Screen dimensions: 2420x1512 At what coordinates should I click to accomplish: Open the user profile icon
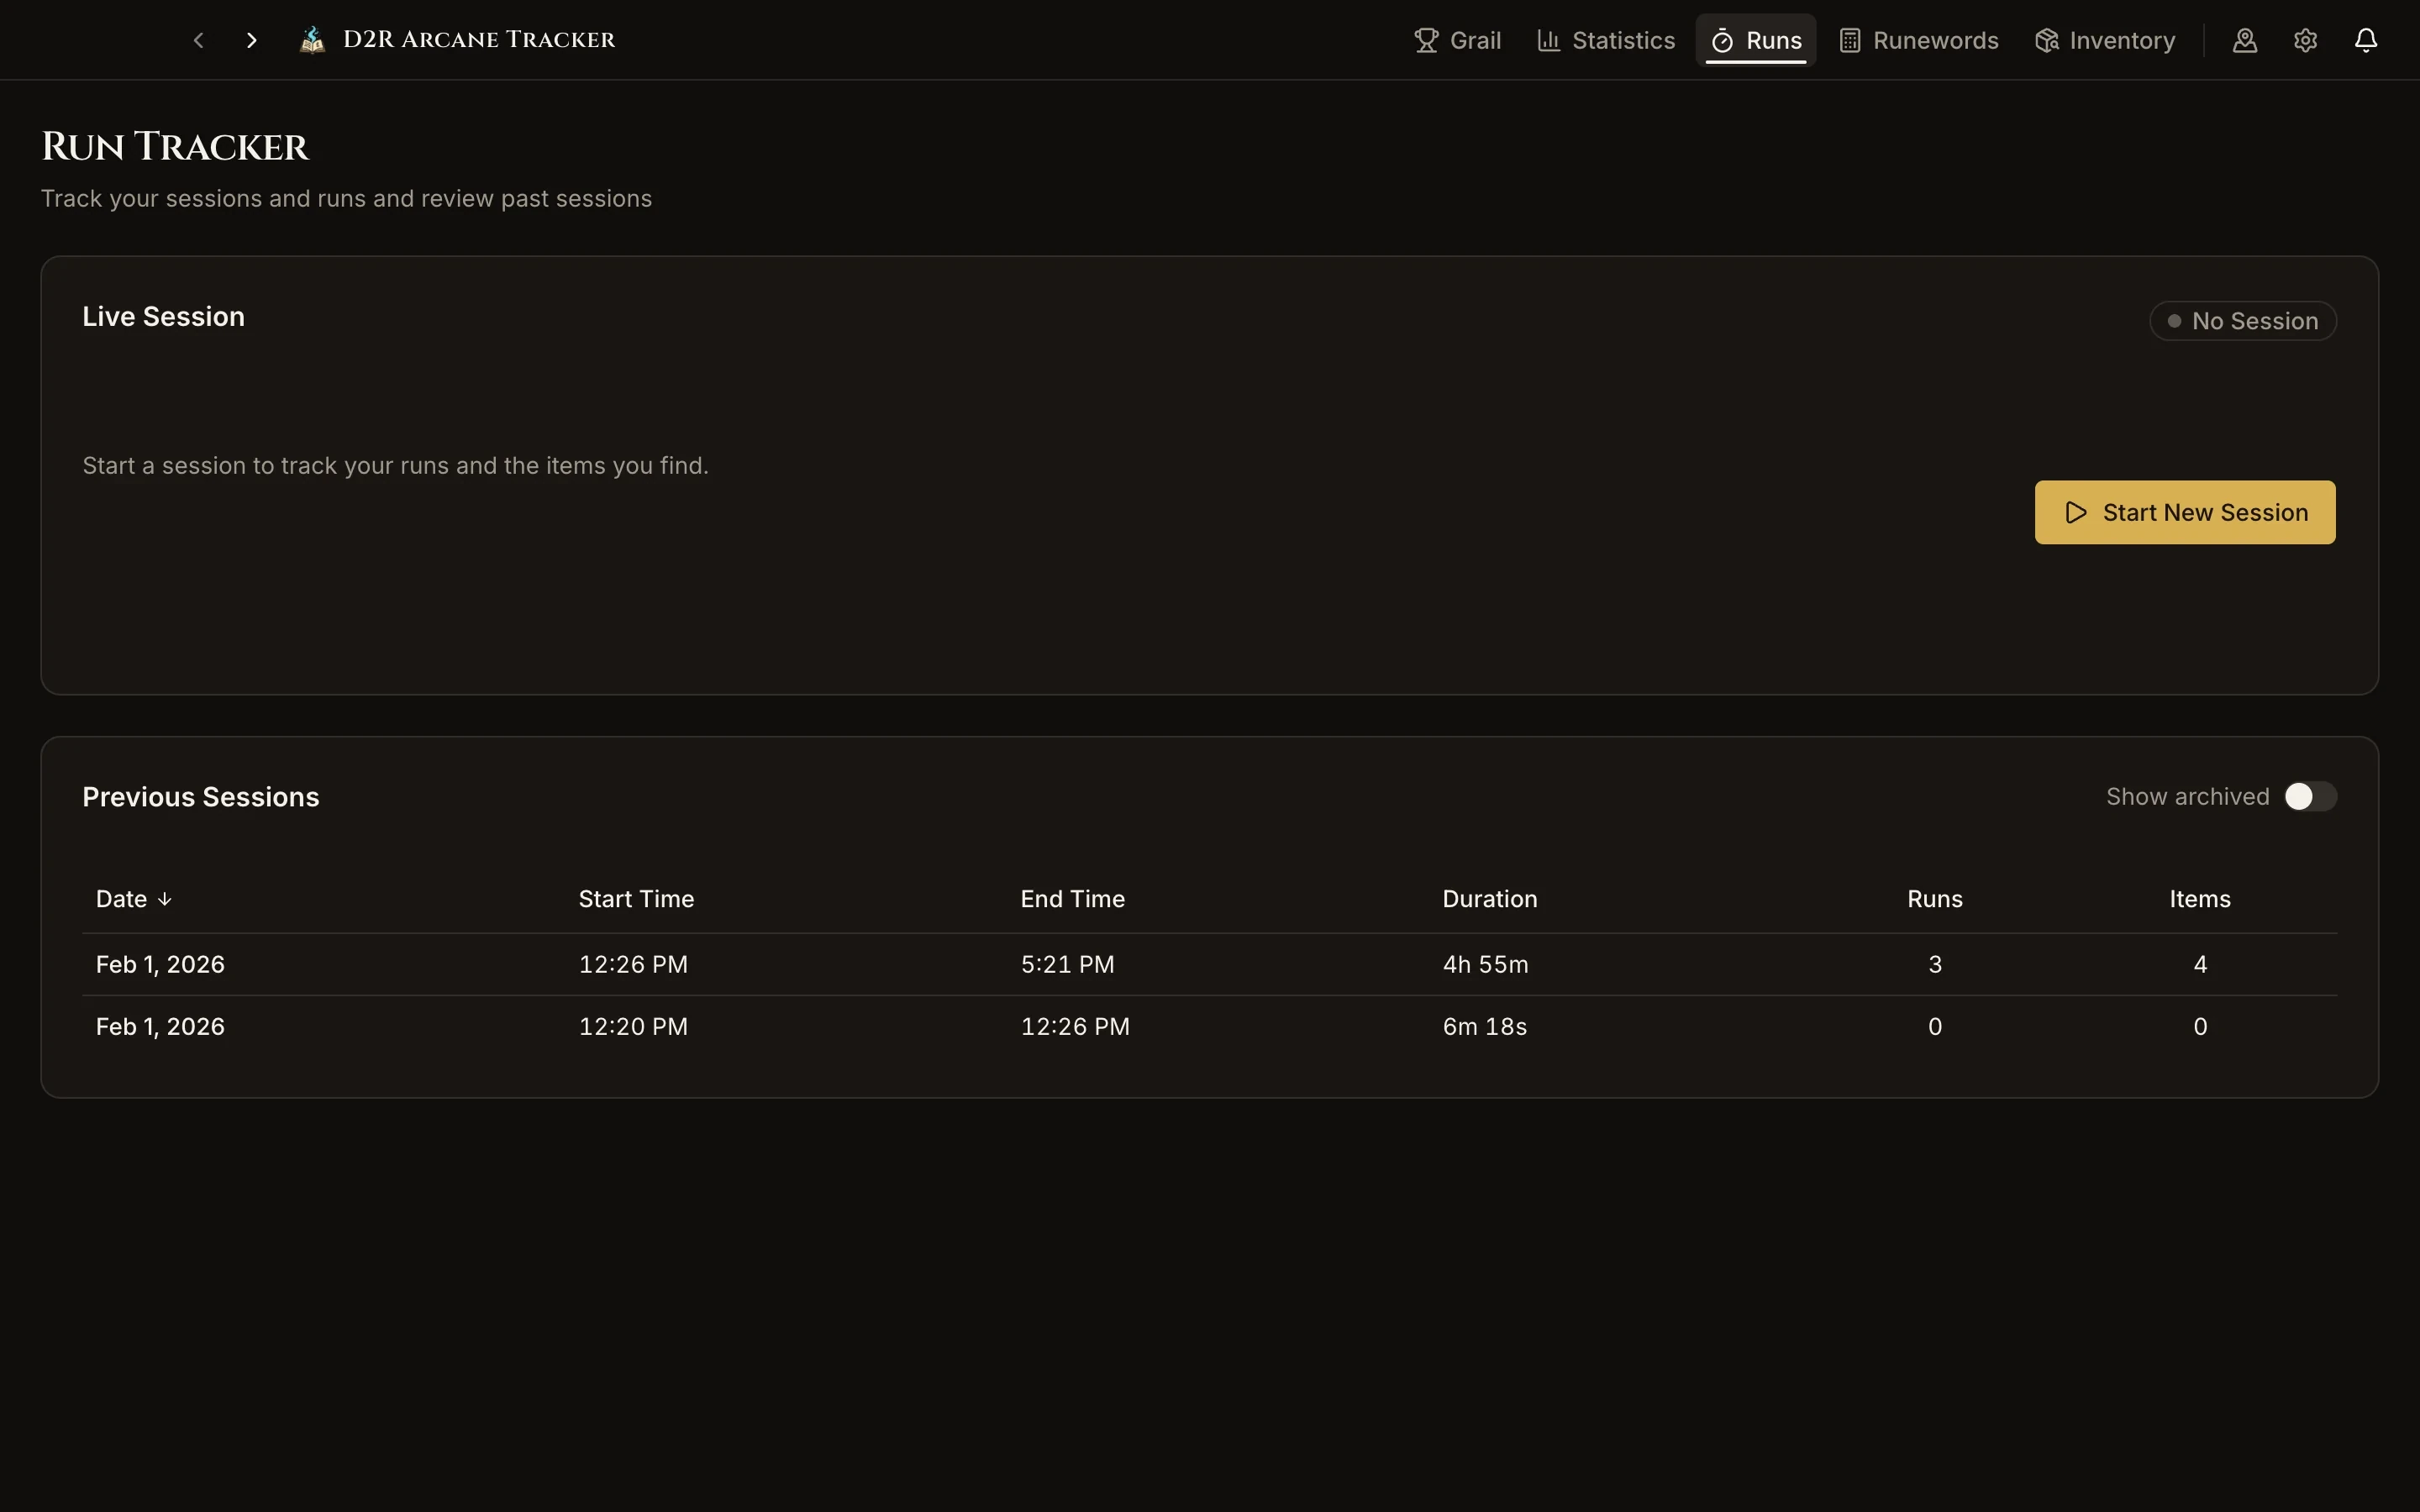pos(2245,40)
